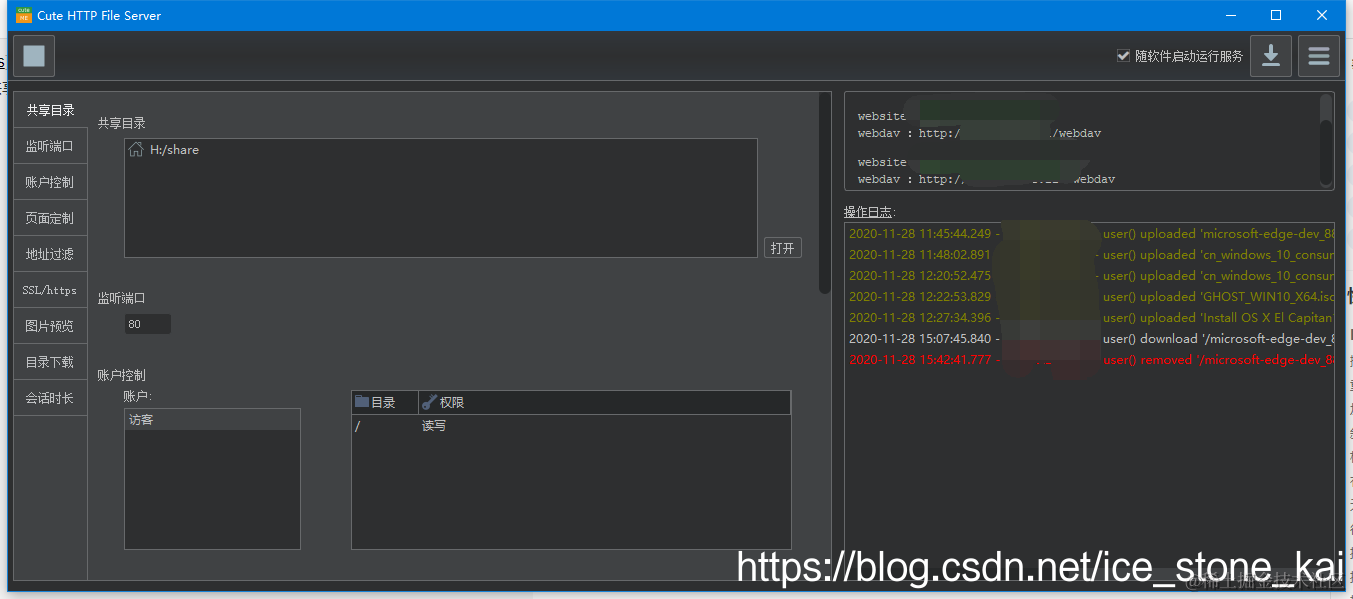Maximize the Cute HTTP File Server window
The width and height of the screenshot is (1353, 599).
point(1276,15)
